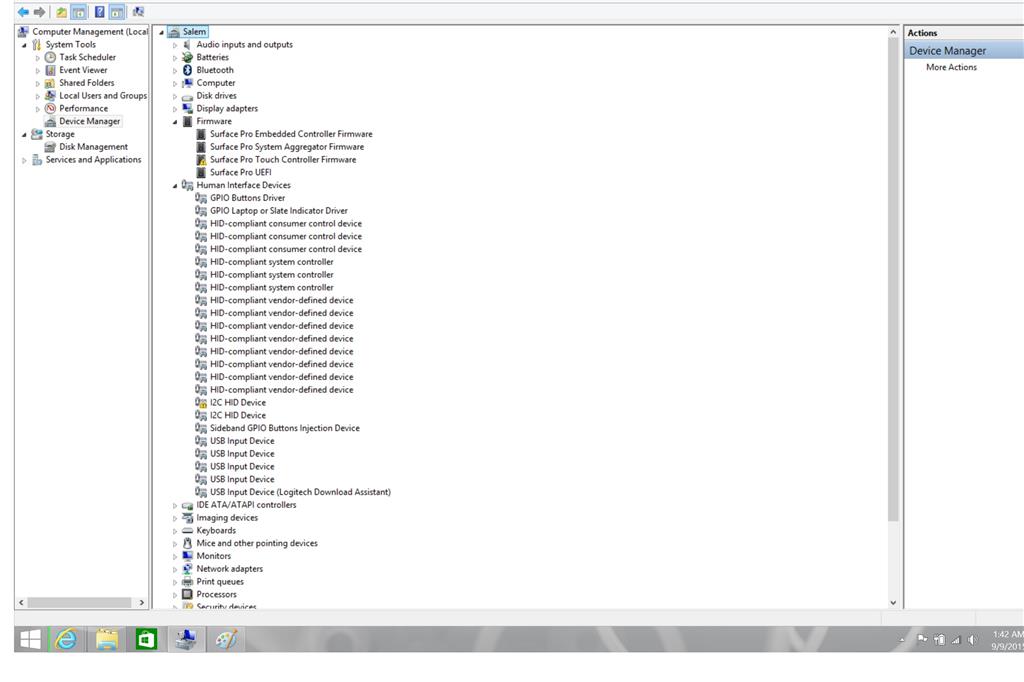
Task: Expand the Batteries category
Action: (x=175, y=58)
